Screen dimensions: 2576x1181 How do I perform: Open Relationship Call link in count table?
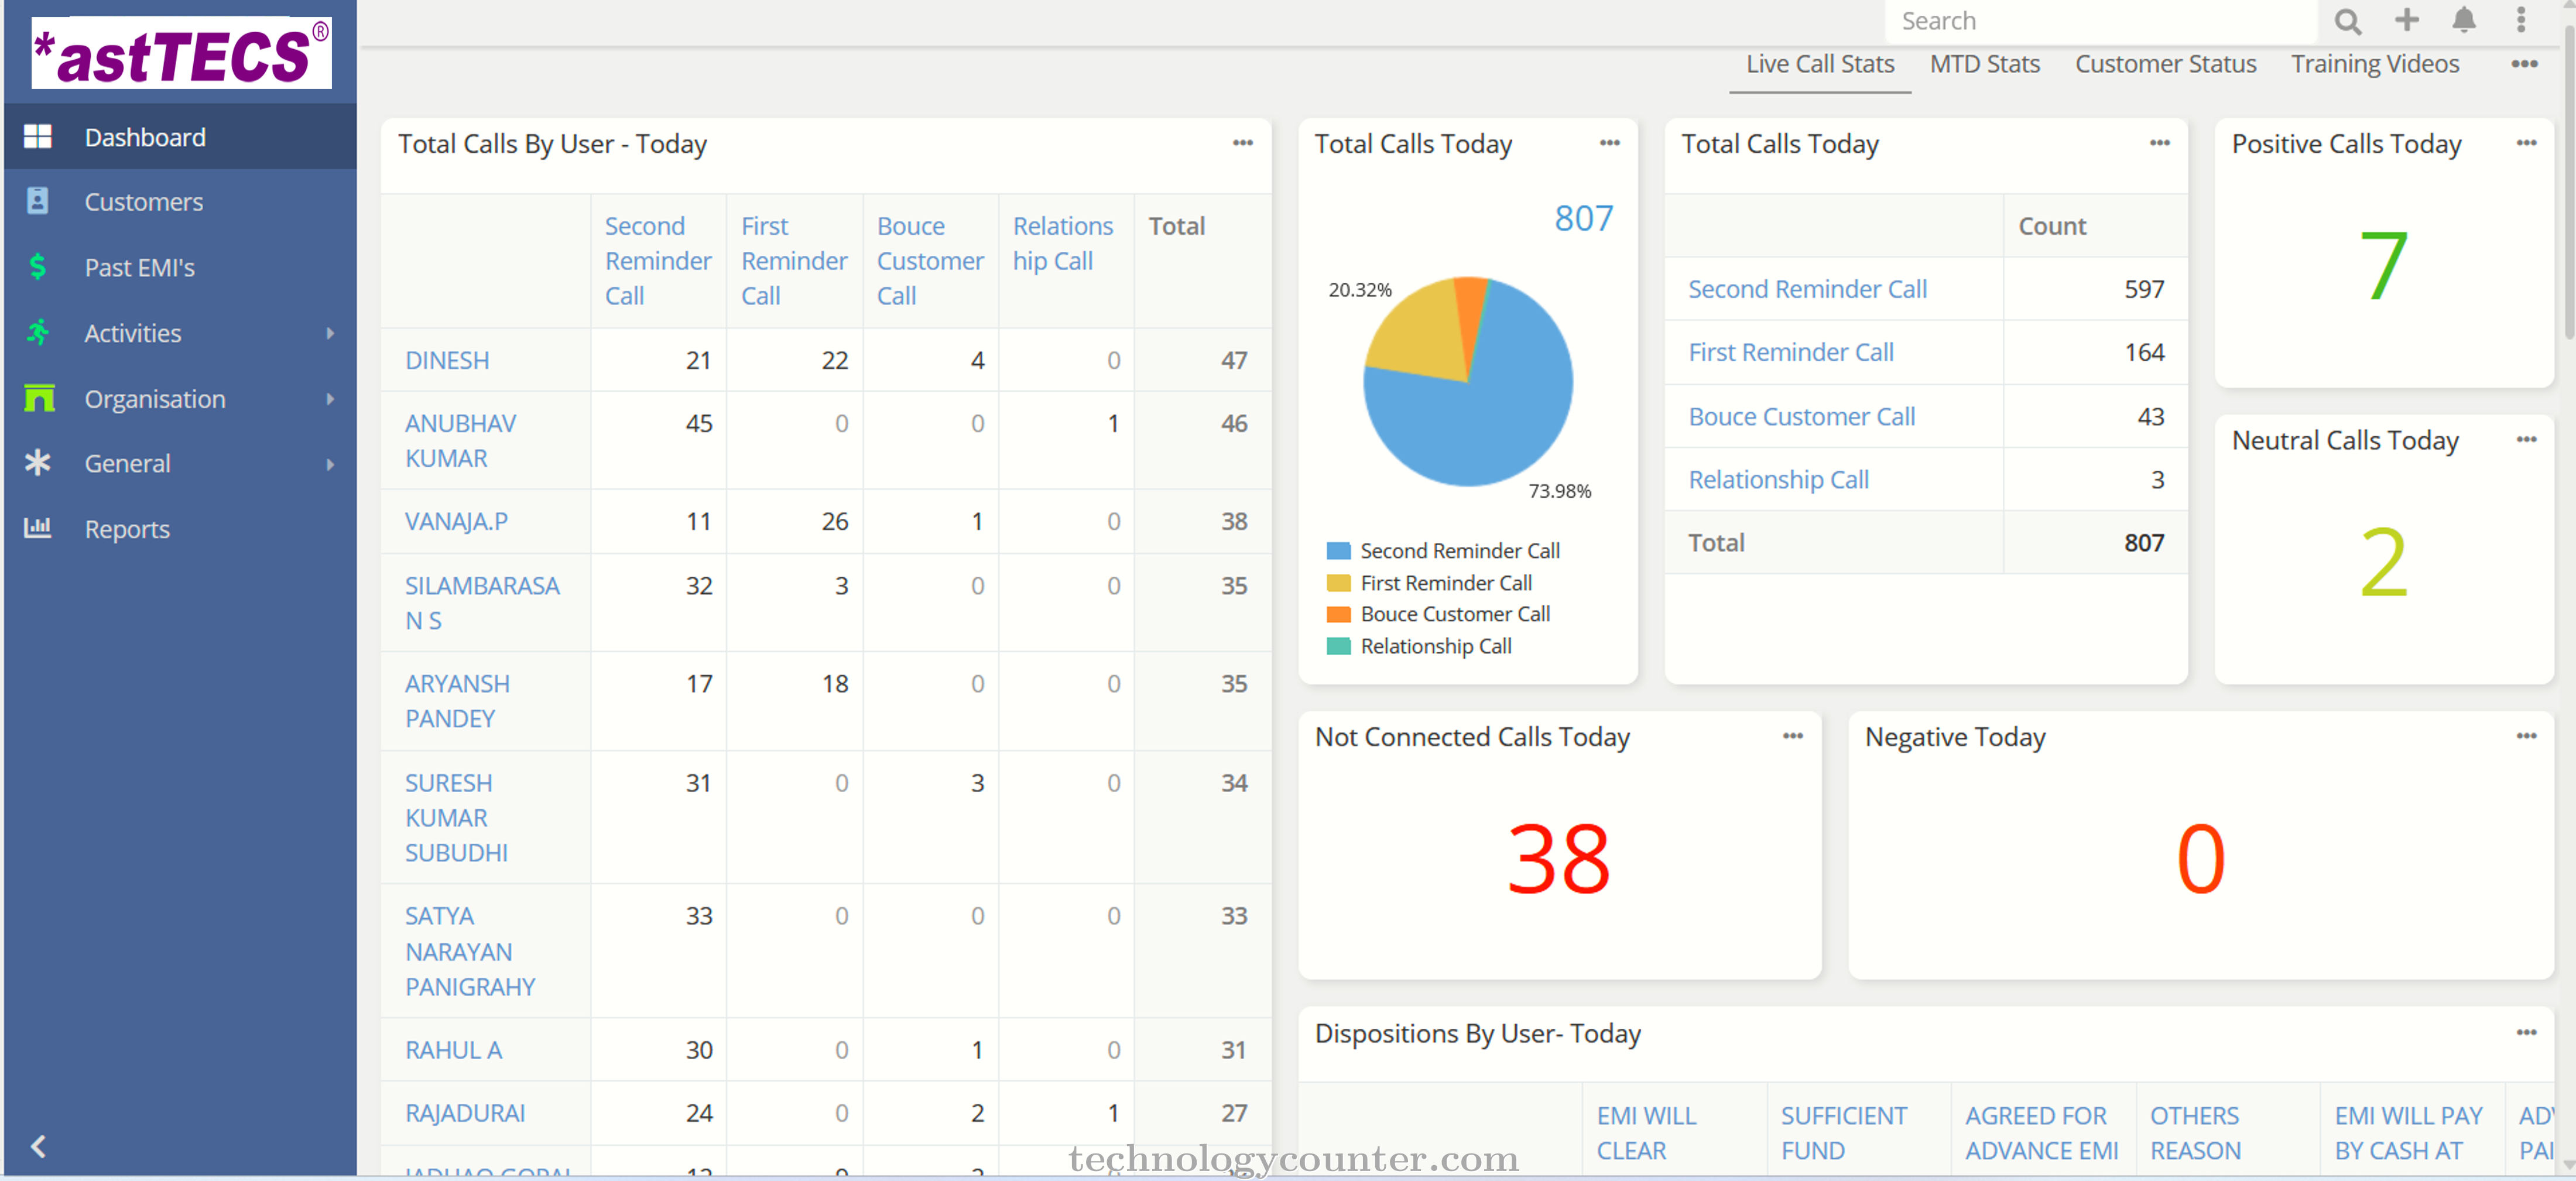[1778, 480]
